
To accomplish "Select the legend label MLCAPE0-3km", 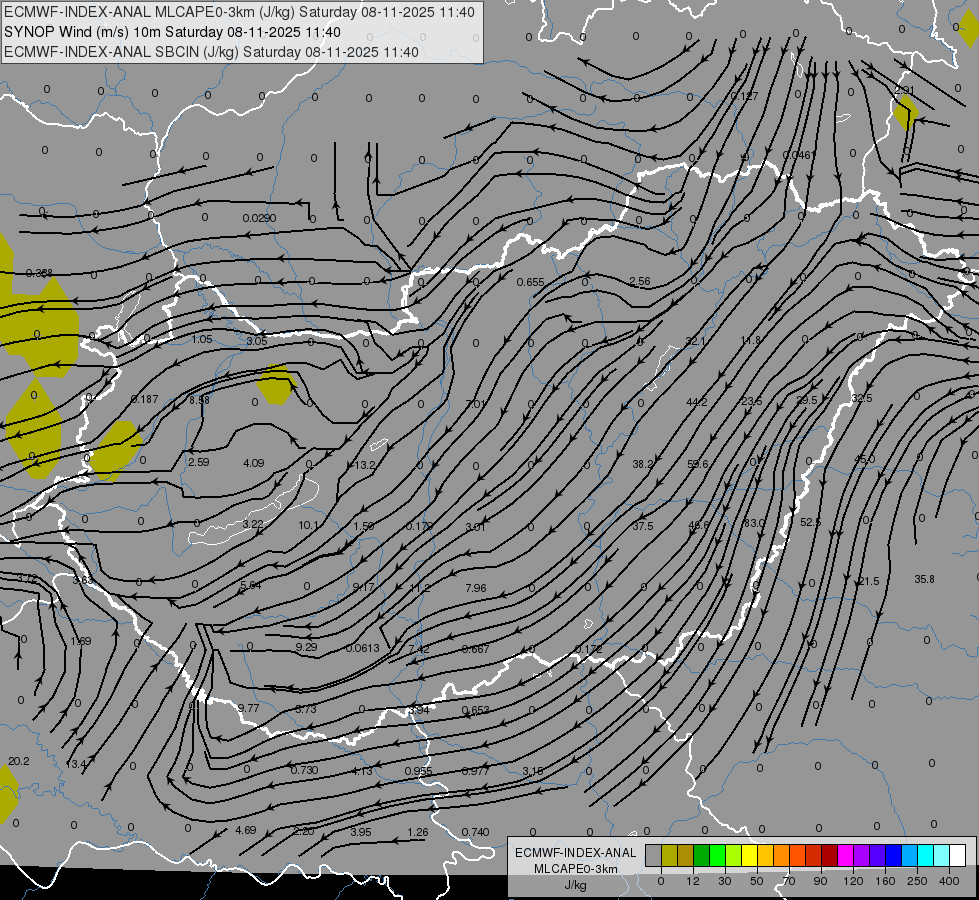I will point(576,869).
